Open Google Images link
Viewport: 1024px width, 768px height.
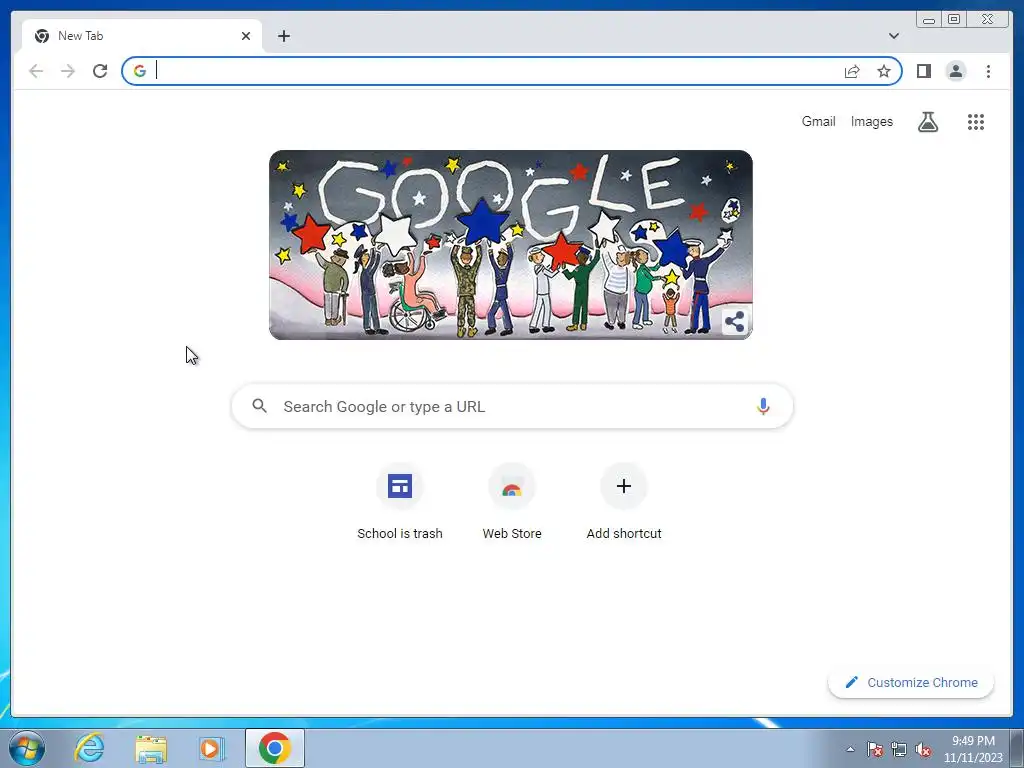871,121
